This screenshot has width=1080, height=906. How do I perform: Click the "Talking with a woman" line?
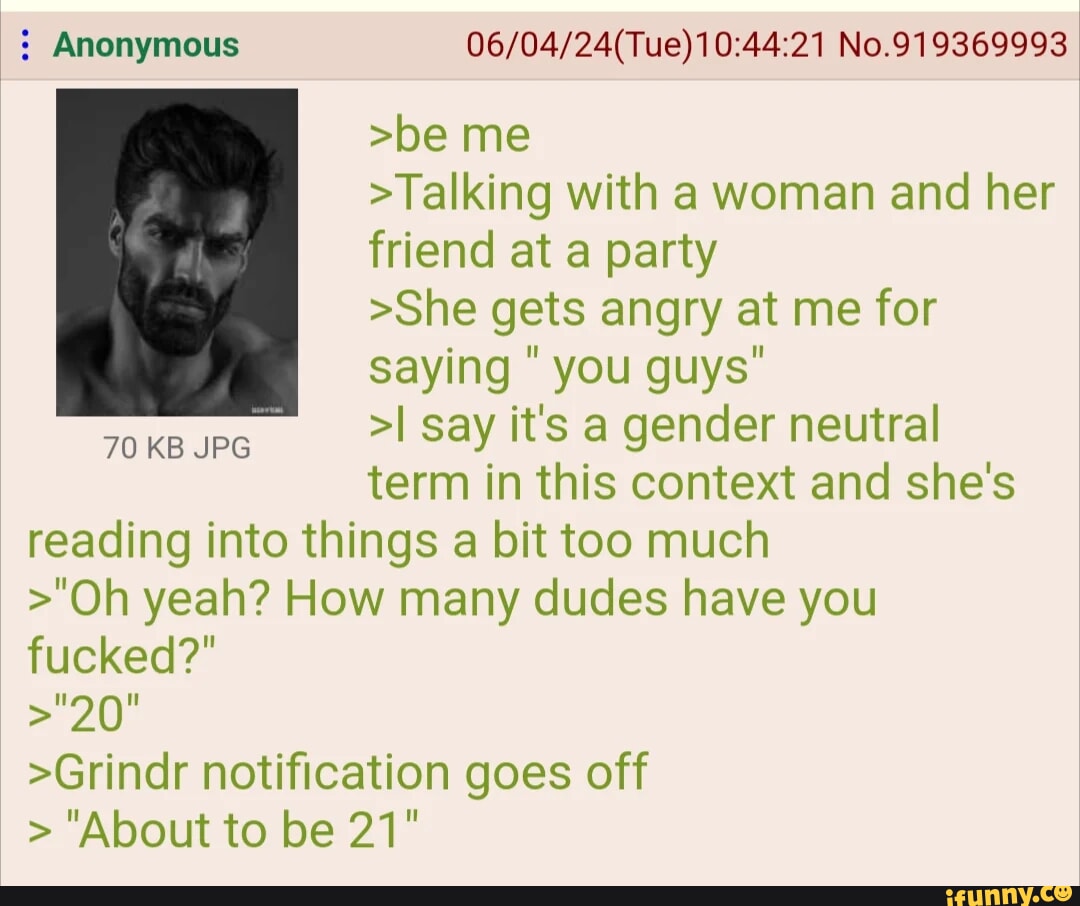tap(712, 193)
